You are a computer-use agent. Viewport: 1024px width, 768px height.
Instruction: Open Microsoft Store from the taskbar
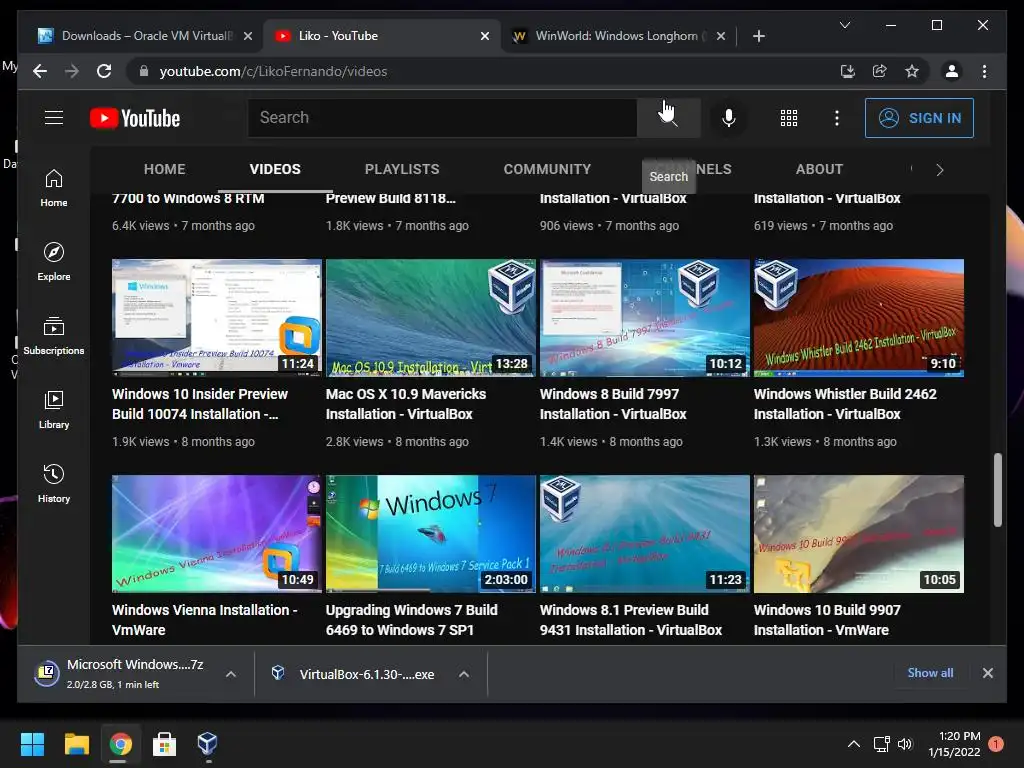[164, 743]
